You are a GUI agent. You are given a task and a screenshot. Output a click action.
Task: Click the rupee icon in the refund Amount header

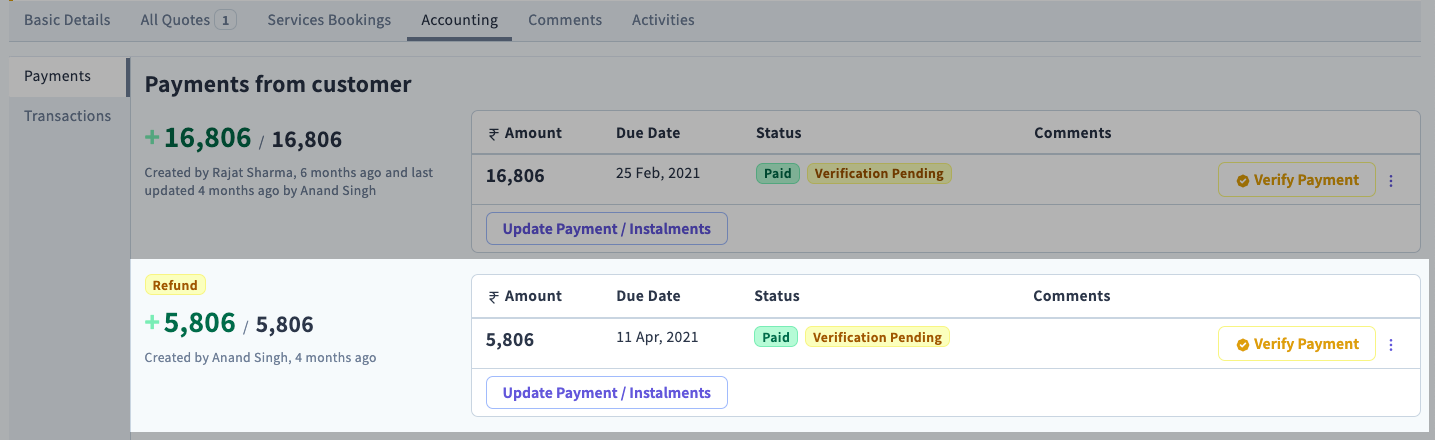tap(494, 297)
